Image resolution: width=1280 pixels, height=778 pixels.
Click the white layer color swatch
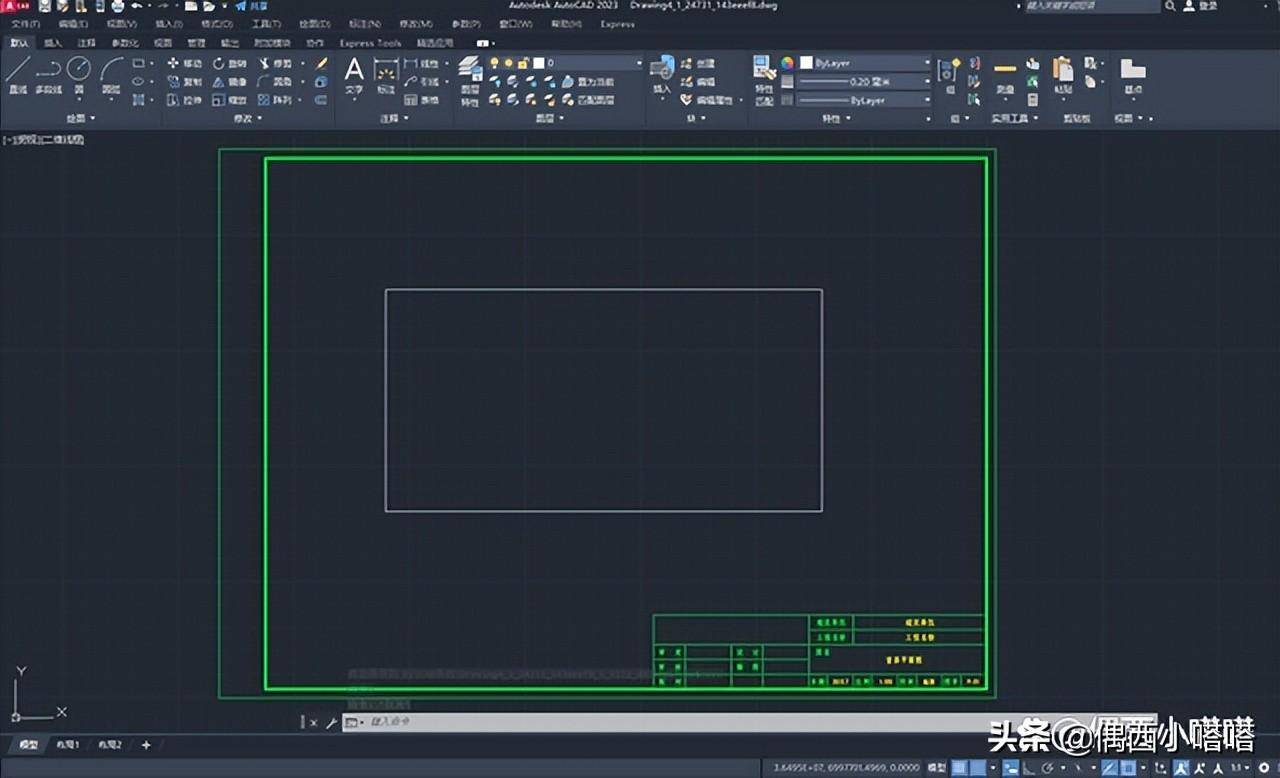click(538, 63)
